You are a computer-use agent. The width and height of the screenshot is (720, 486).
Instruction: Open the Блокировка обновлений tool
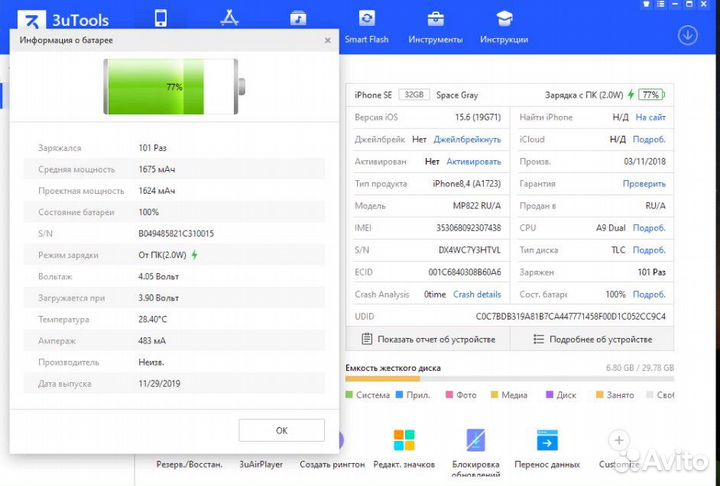[x=476, y=450]
